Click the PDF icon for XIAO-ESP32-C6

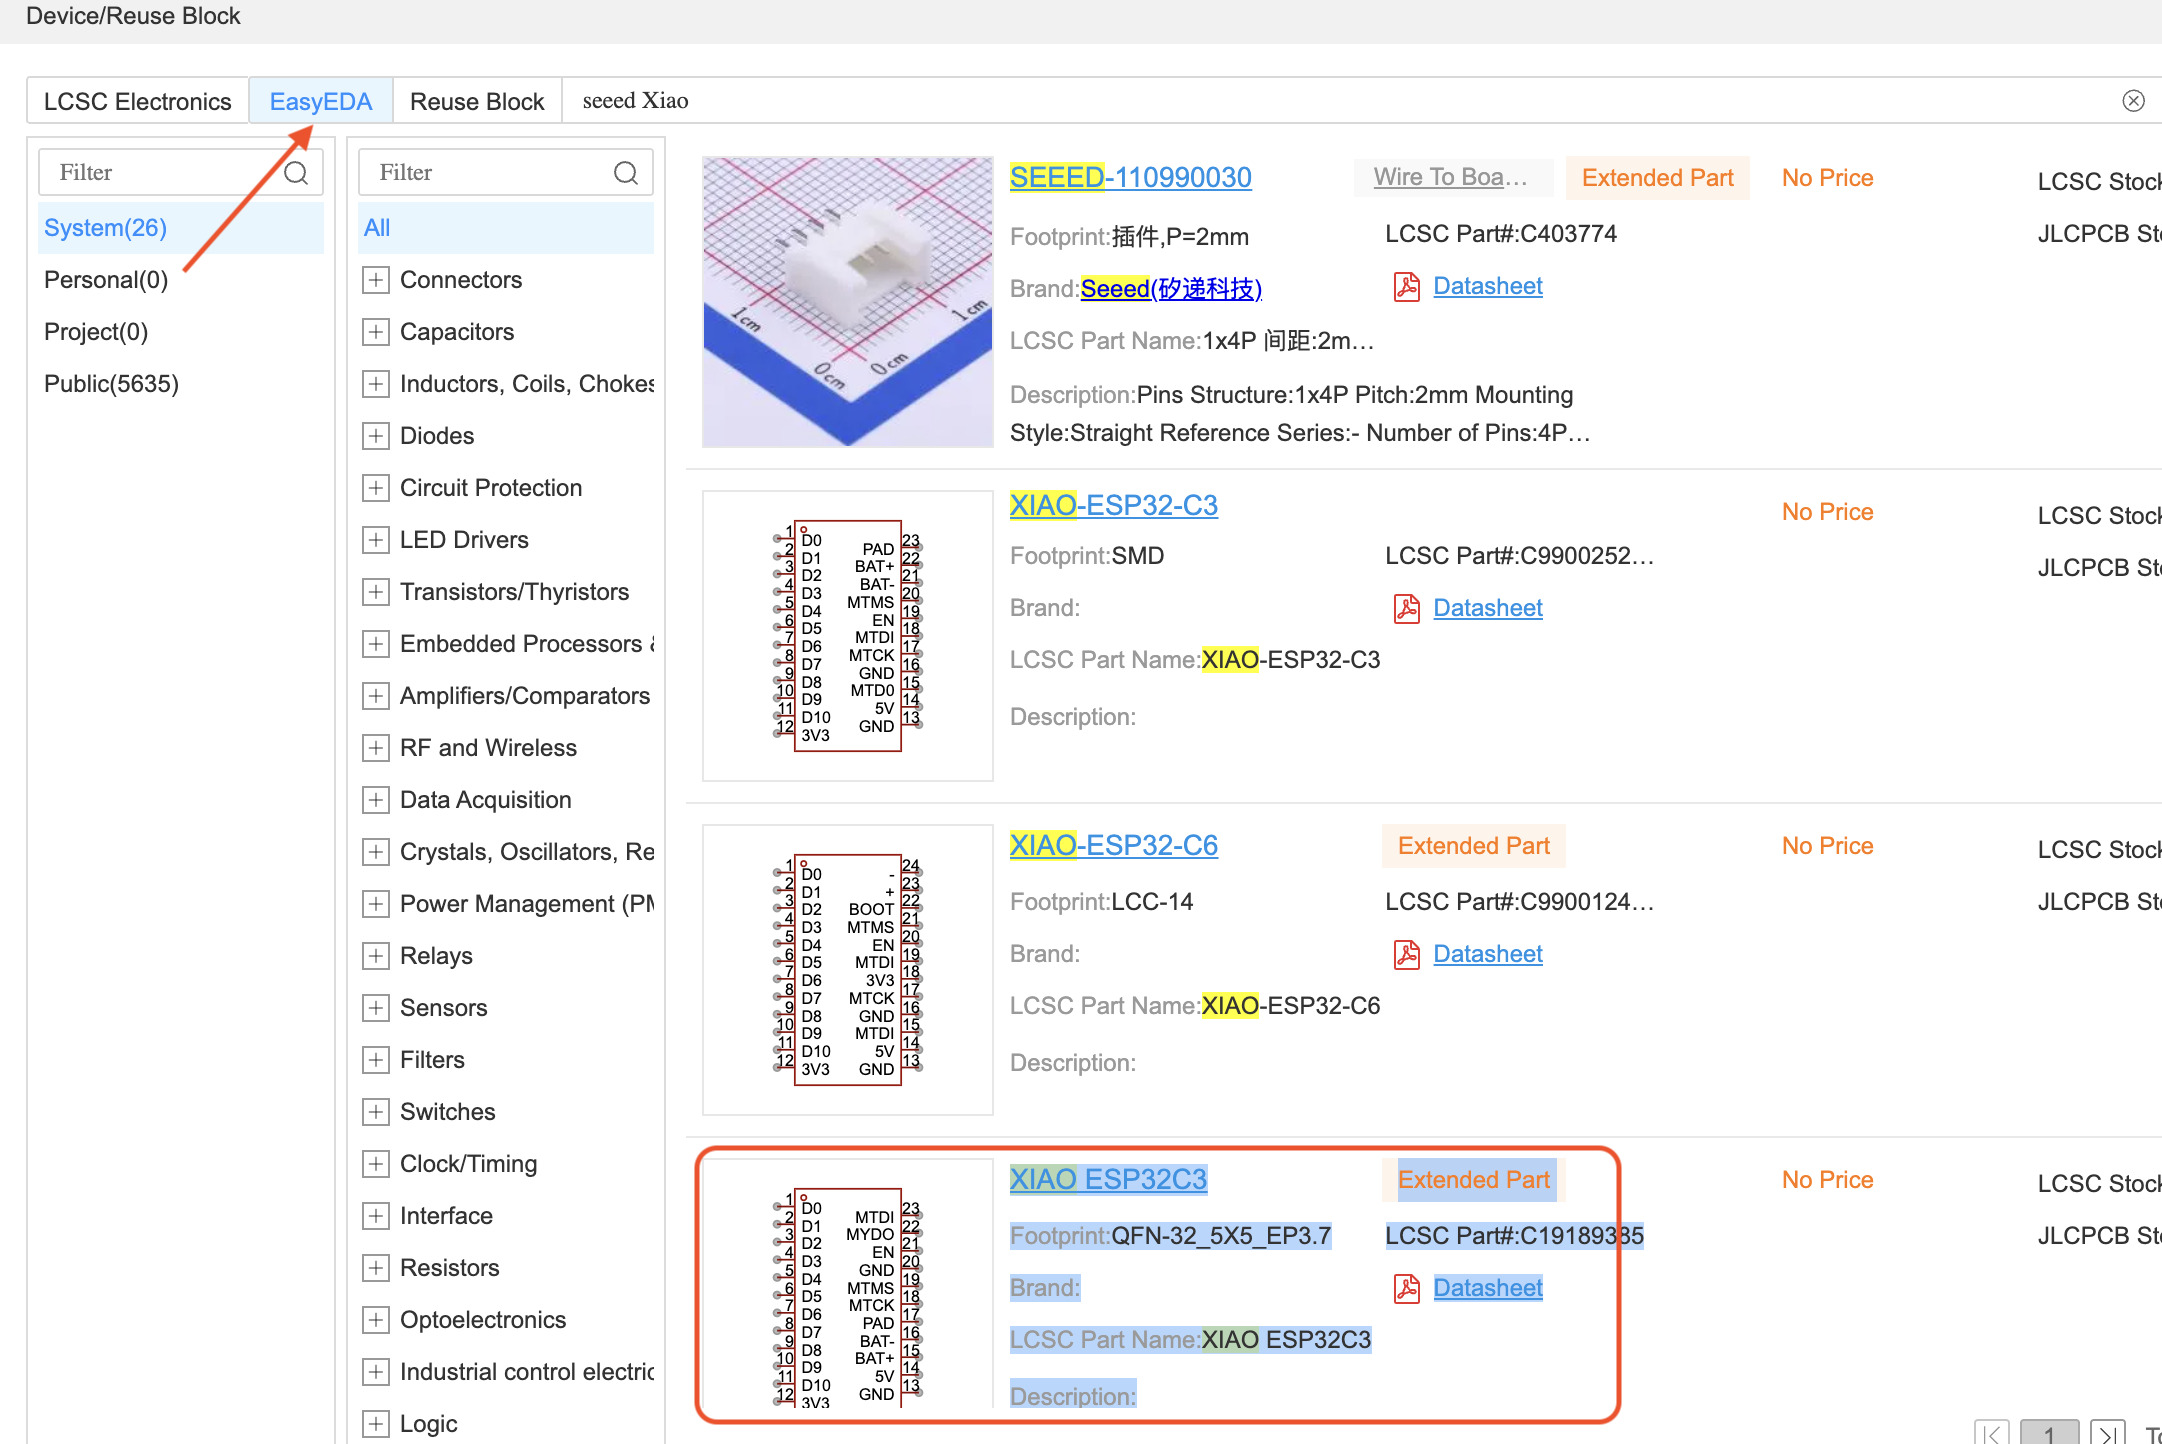[1407, 955]
